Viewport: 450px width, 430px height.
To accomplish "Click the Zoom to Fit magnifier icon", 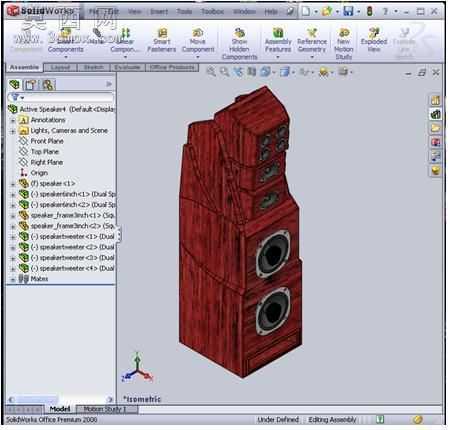I will pos(211,71).
